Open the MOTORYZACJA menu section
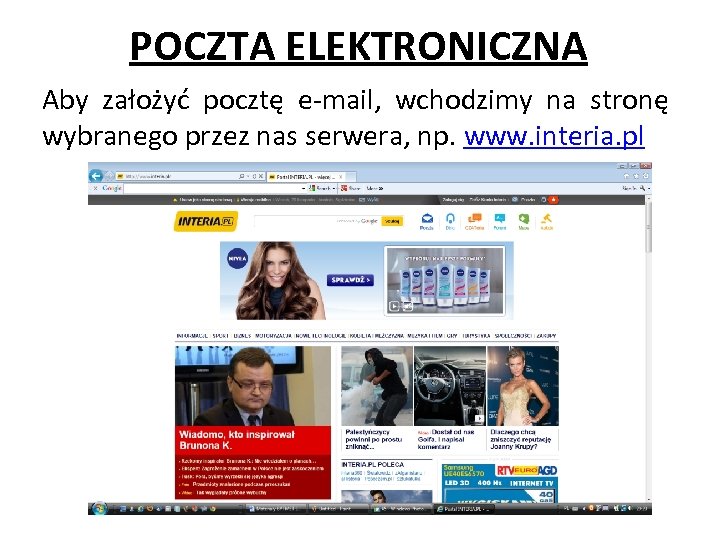The width and height of the screenshot is (720, 540). point(273,336)
